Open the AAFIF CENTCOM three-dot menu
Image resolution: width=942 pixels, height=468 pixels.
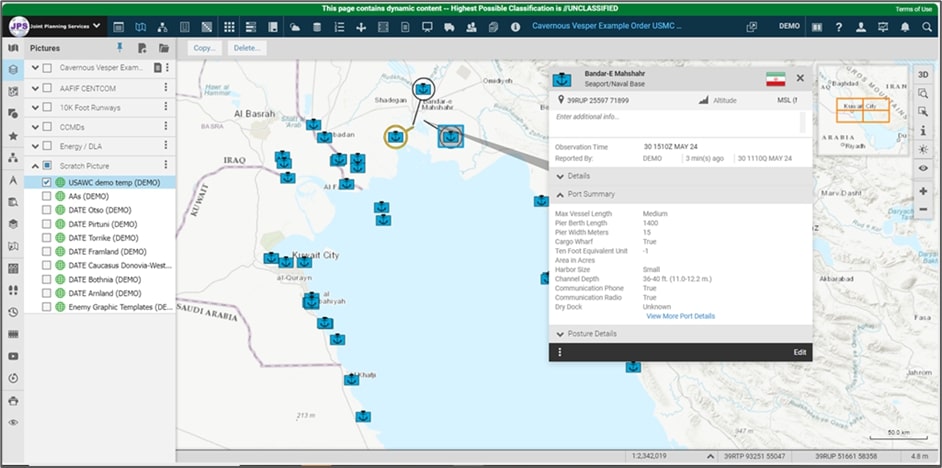tap(166, 88)
